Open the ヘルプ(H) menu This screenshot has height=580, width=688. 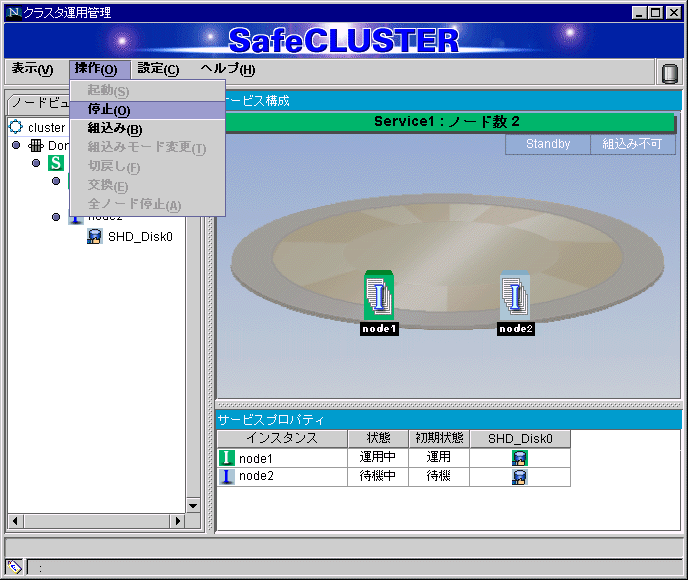(227, 69)
